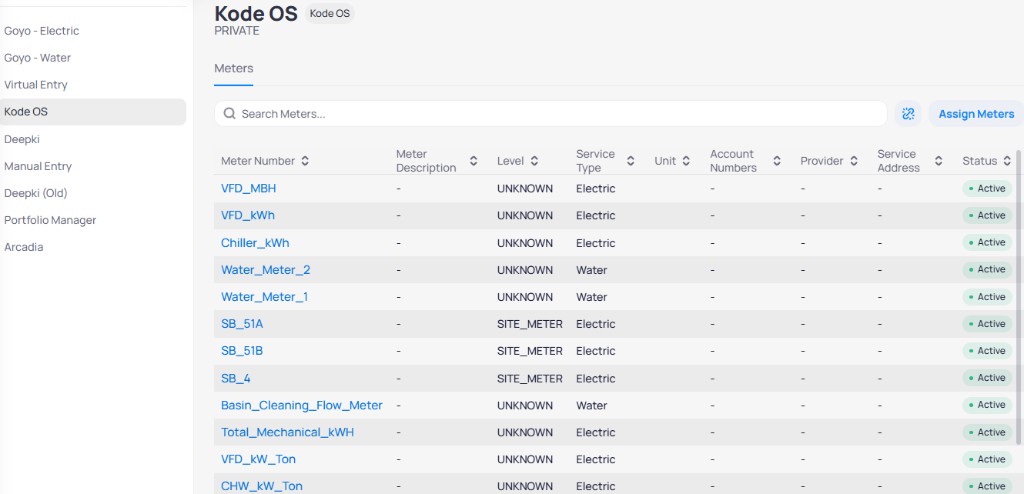
Task: Select Kode OS in sidebar
Action: click(93, 112)
